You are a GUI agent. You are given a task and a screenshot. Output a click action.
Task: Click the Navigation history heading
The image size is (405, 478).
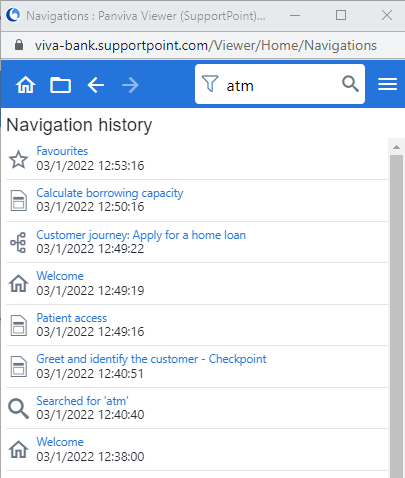(79, 125)
